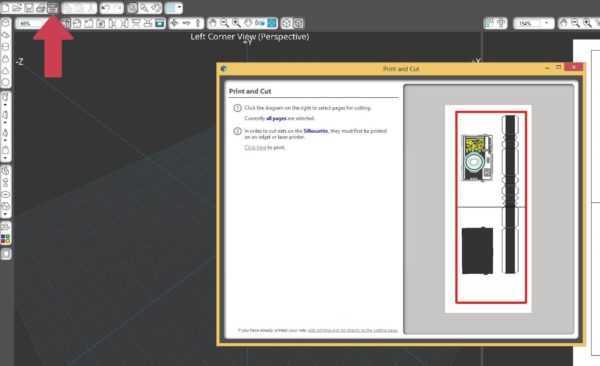Toggle the teal highlighted toolbar button
Screen dimensions: 600x366
(x=160, y=23)
